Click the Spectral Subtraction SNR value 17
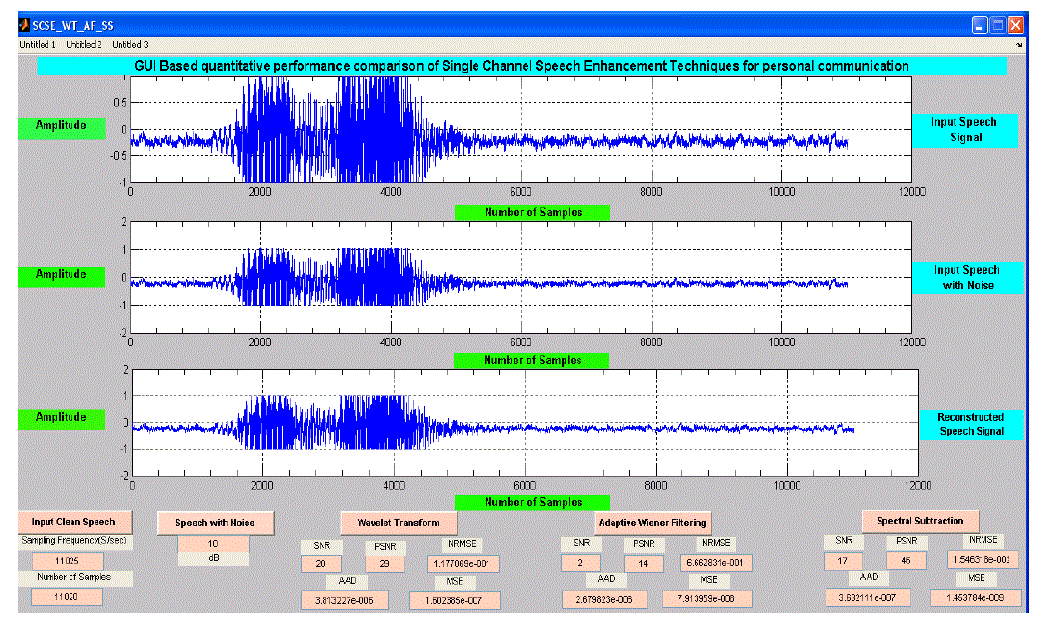The height and width of the screenshot is (628, 1054). click(844, 560)
